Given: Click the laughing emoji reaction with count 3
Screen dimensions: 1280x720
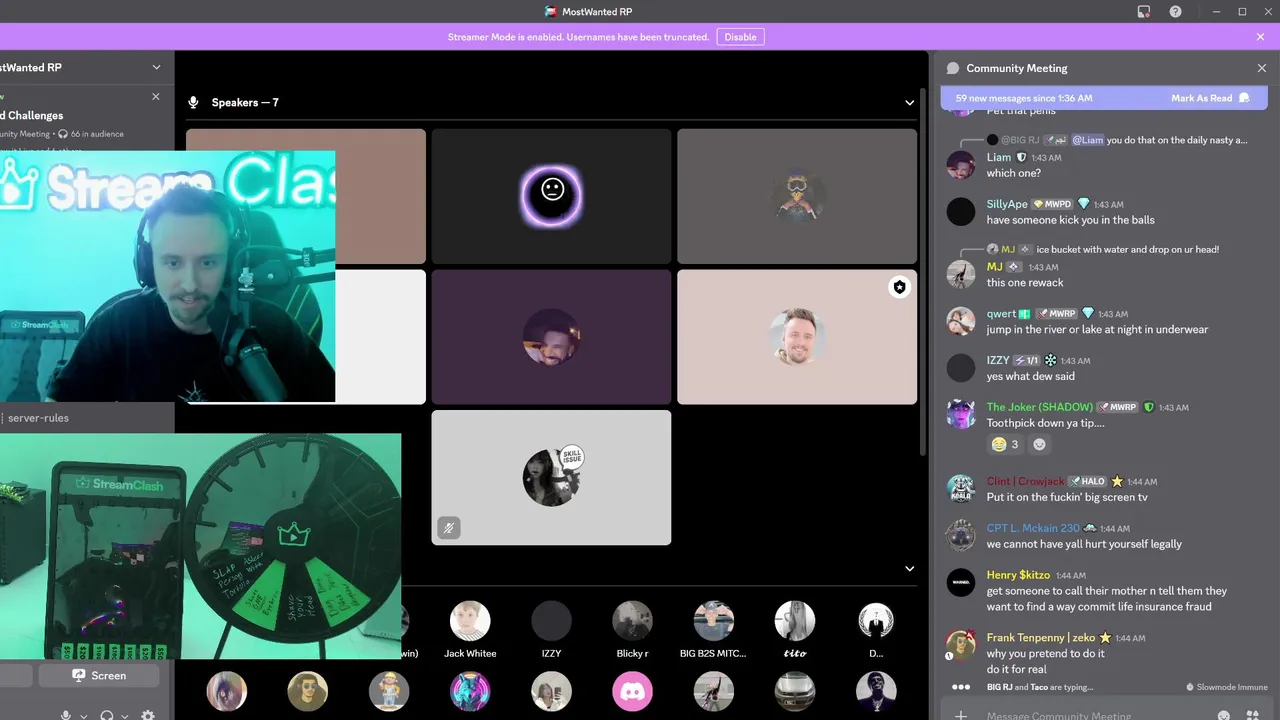Looking at the screenshot, I should click(x=1005, y=444).
